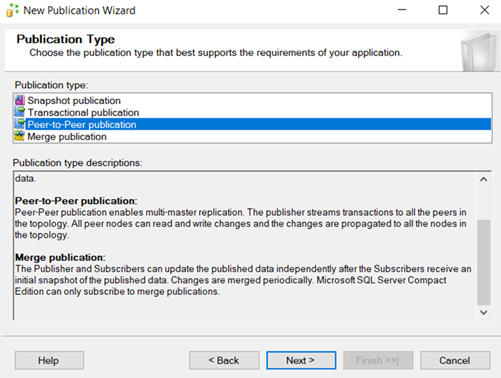Cancel the New Publication Wizard
Viewport: 501px width, 378px height.
(x=455, y=360)
